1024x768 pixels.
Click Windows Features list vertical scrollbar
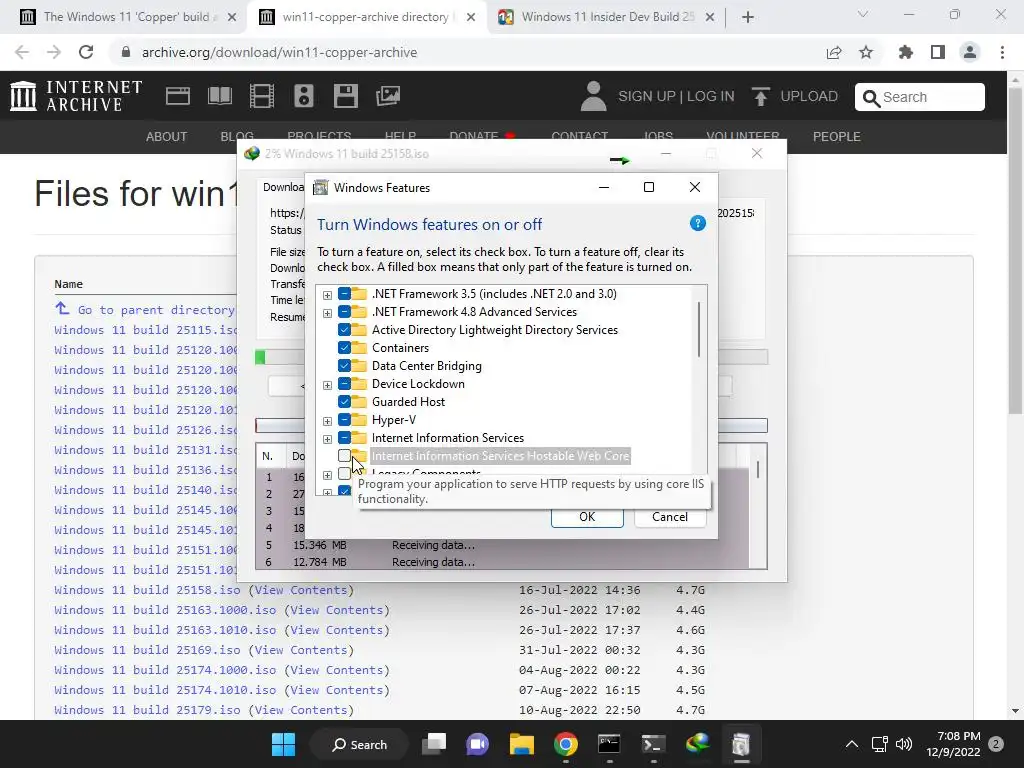[699, 330]
